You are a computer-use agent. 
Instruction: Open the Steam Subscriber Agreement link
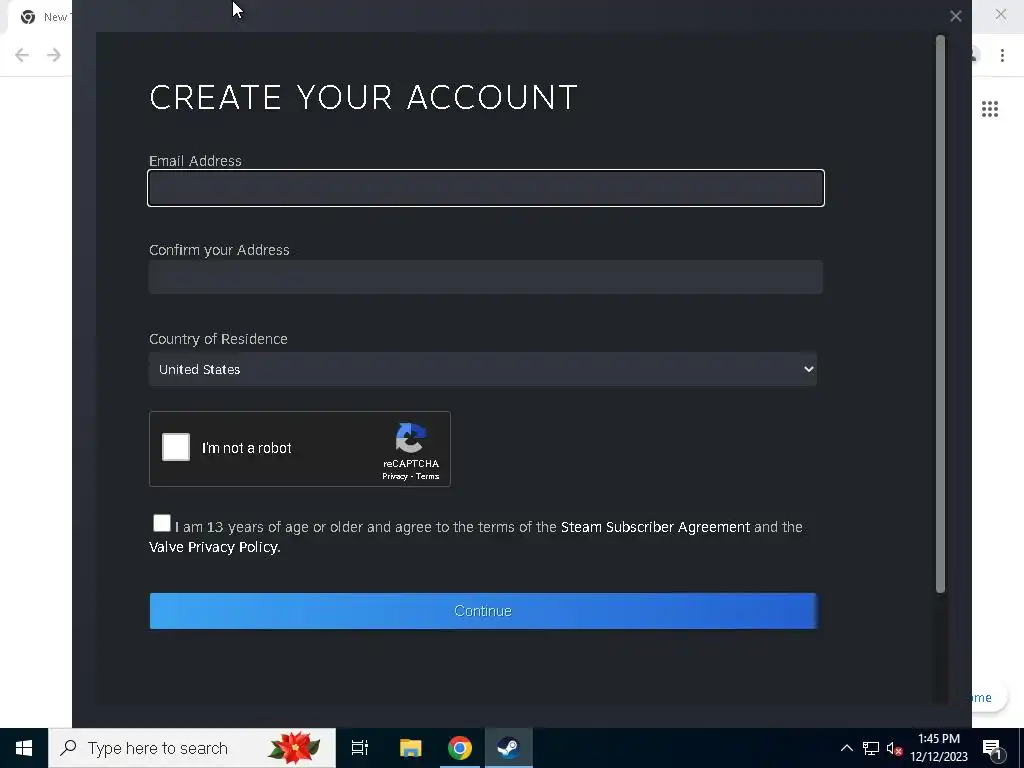click(x=655, y=527)
